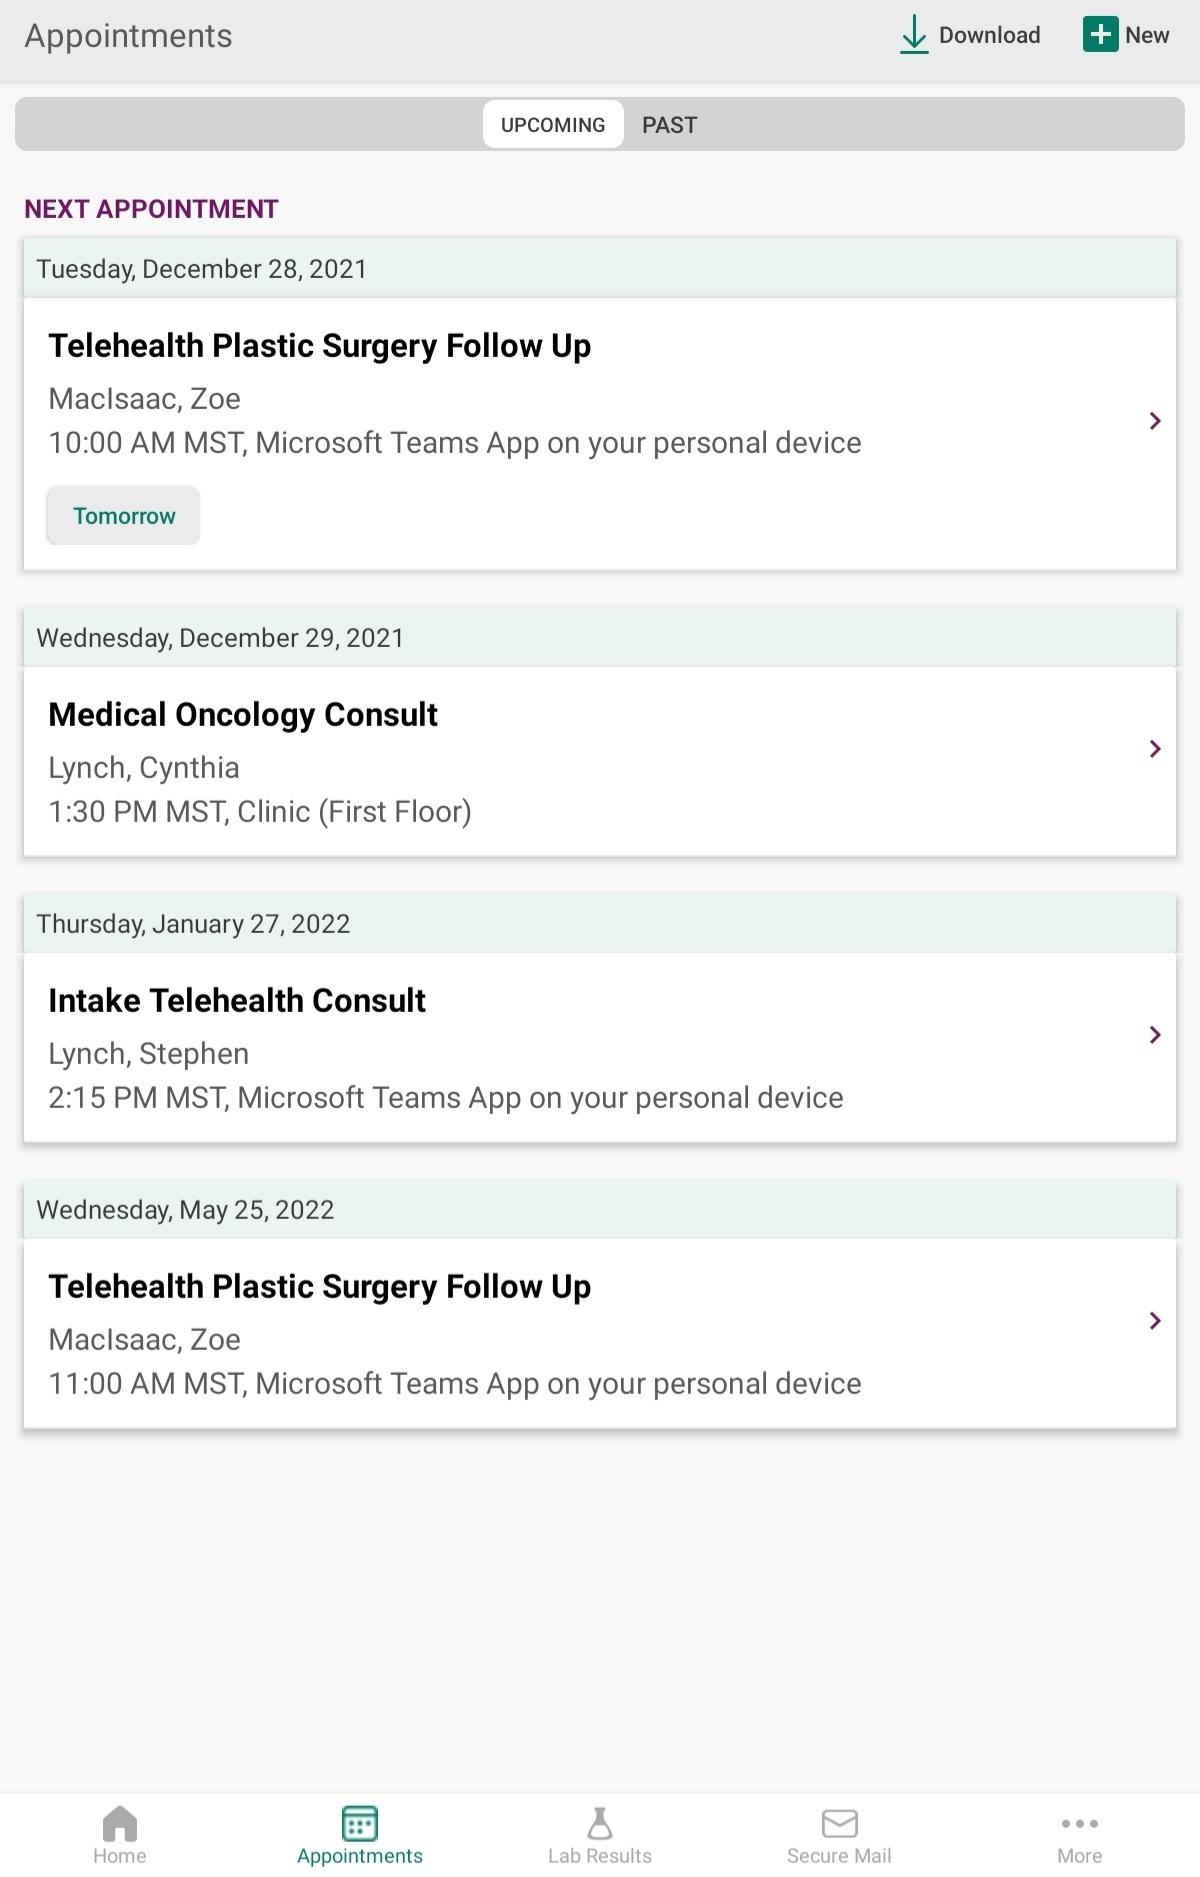The image size is (1200, 1877).
Task: Click the Tomorrow badge button
Action: click(x=124, y=516)
